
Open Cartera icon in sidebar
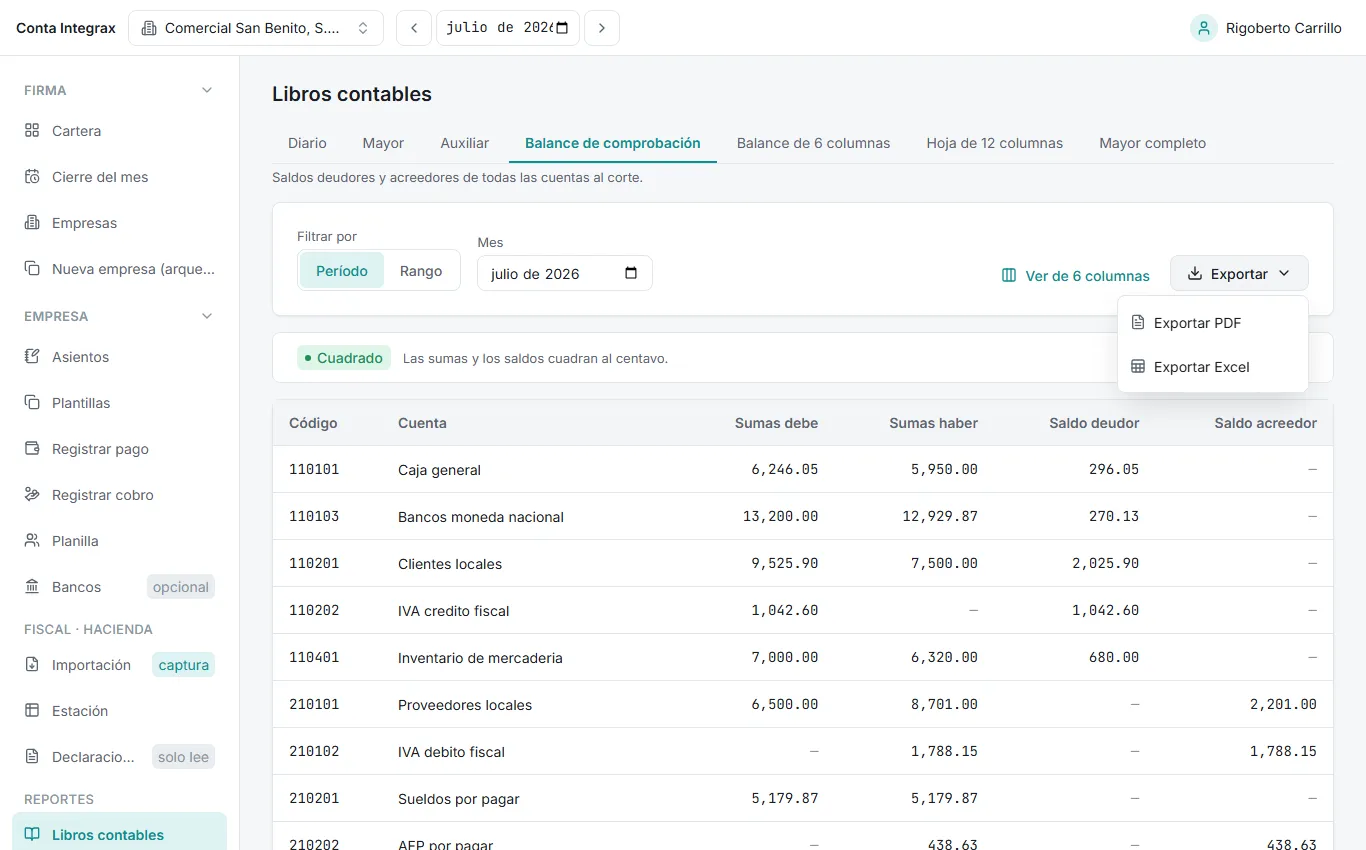click(x=32, y=131)
